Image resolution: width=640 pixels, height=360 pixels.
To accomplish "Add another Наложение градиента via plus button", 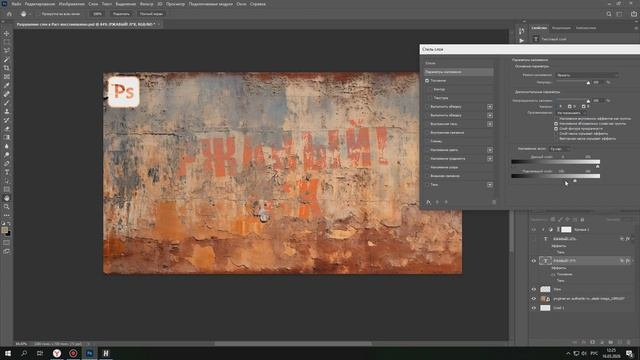I will click(x=490, y=158).
